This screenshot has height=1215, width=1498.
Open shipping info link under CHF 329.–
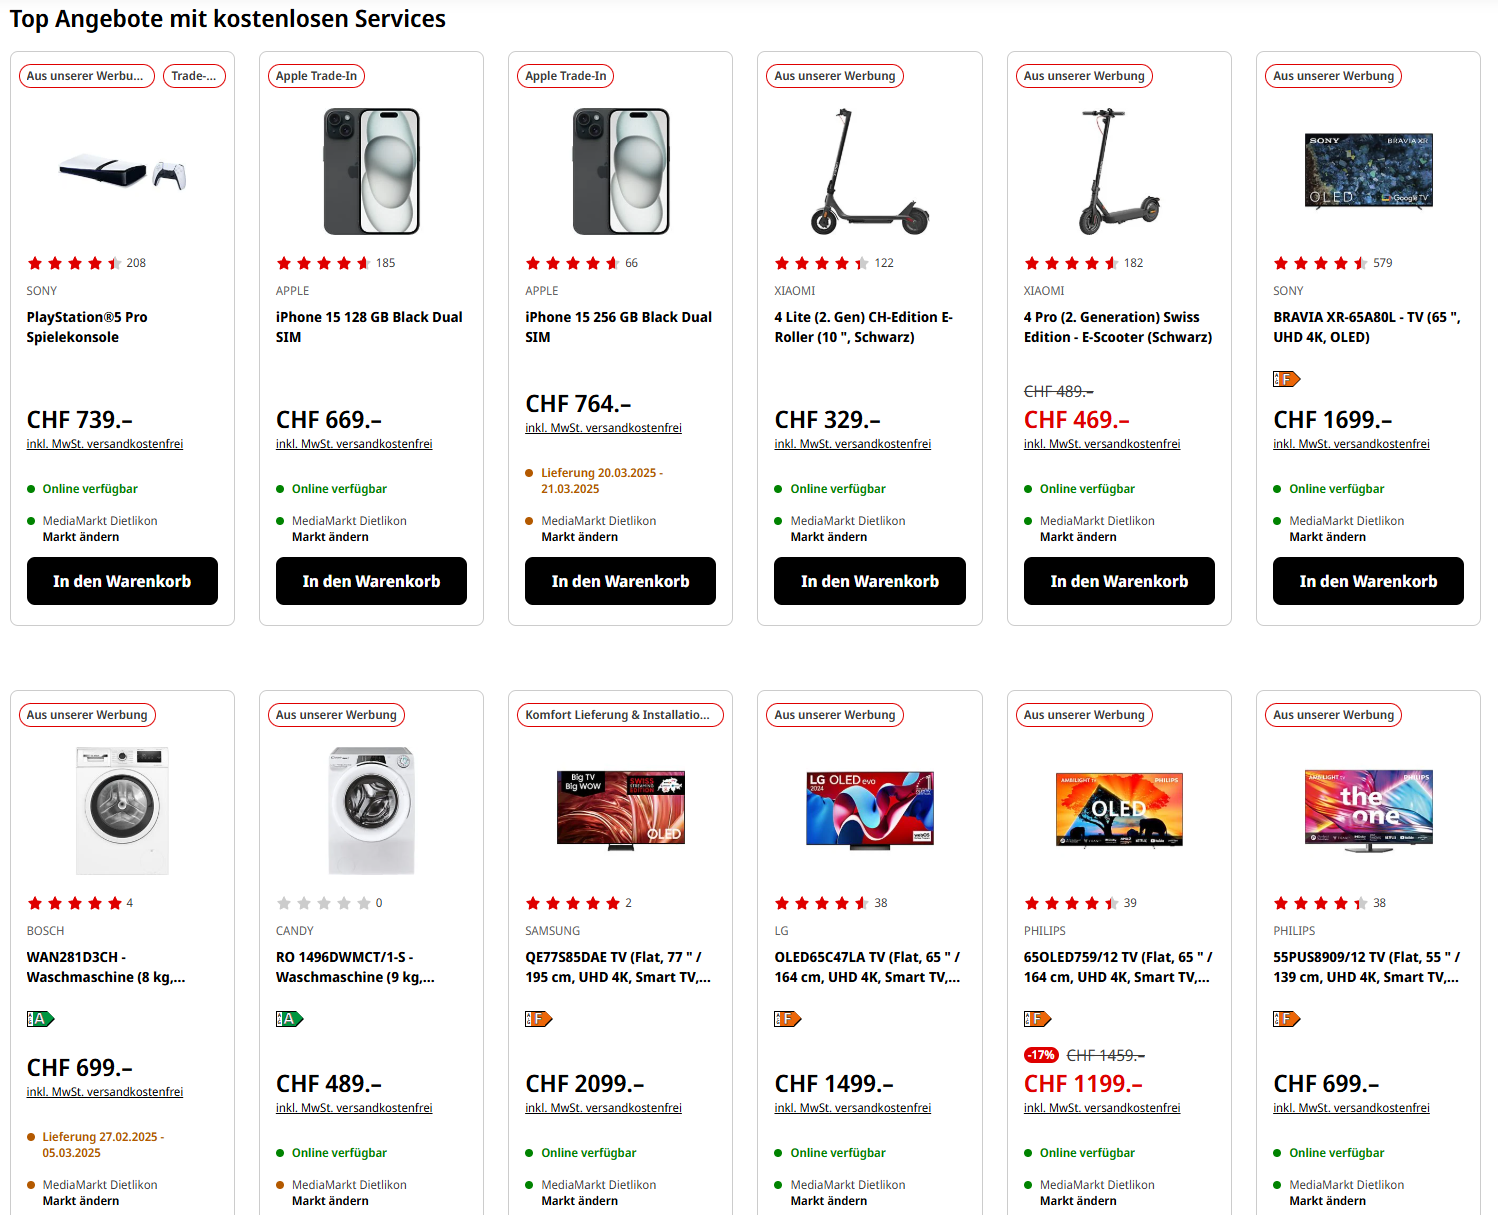[x=852, y=444]
